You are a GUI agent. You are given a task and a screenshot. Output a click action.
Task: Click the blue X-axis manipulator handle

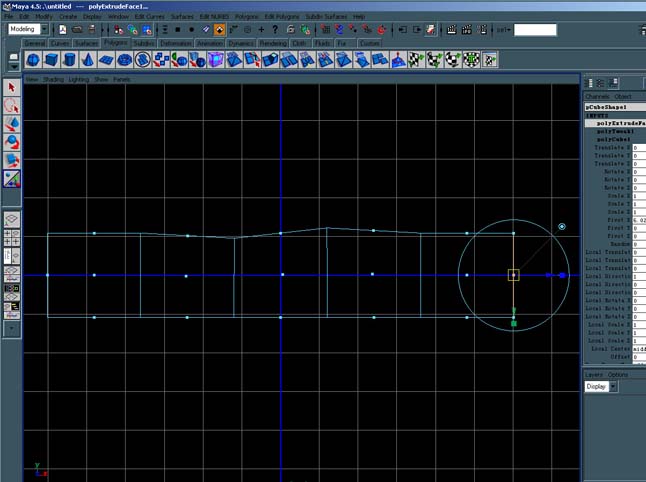[x=562, y=275]
